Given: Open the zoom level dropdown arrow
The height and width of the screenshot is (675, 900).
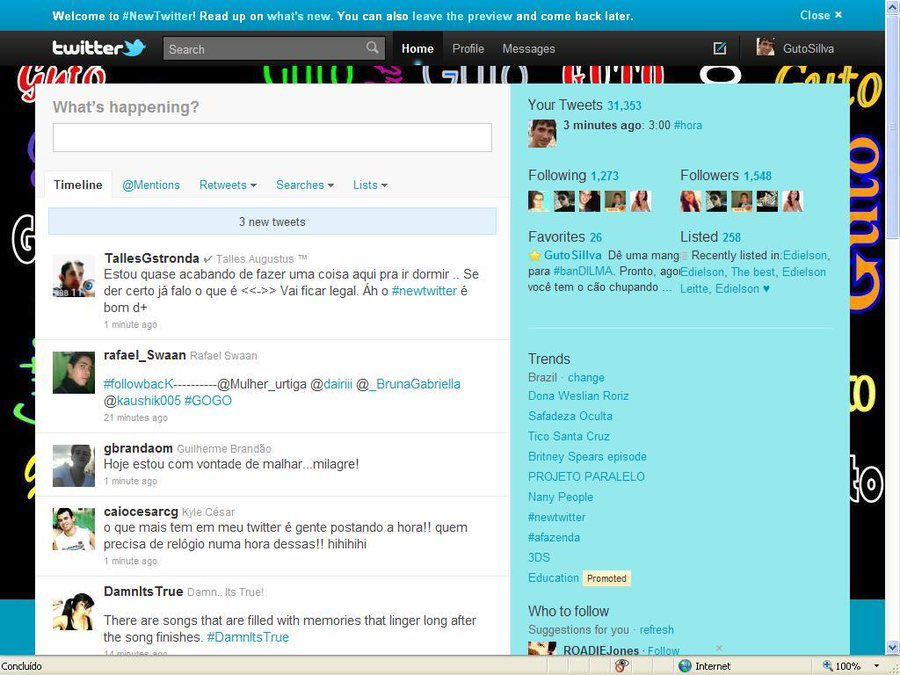Looking at the screenshot, I should [x=877, y=666].
